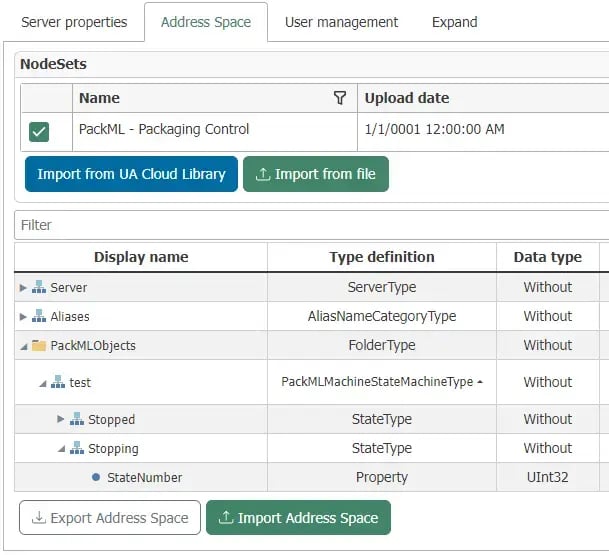This screenshot has height=555, width=609.
Task: Click the Aliases object node icon
Action: pyautogui.click(x=39, y=317)
